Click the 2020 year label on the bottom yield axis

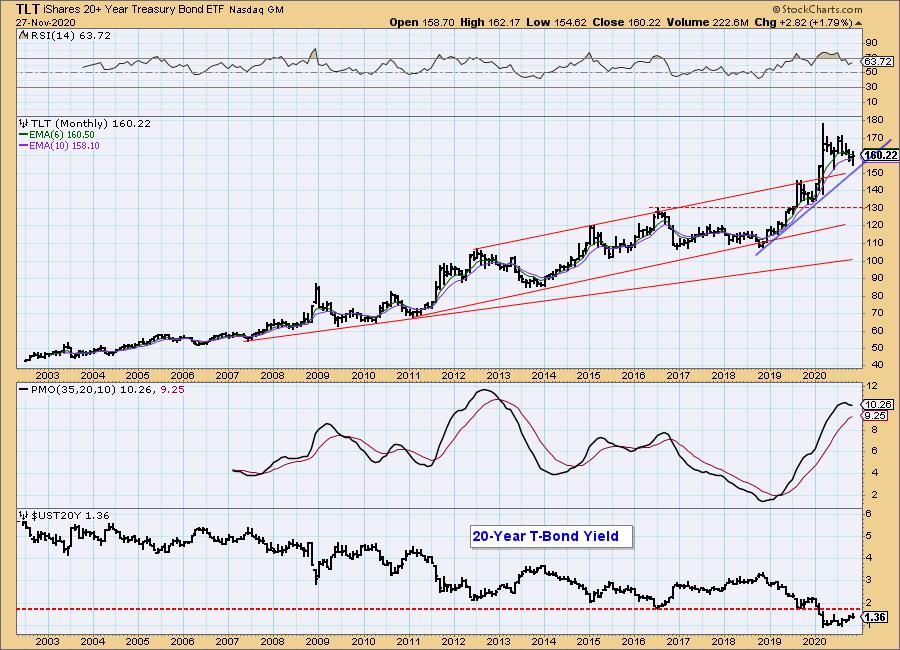tap(813, 641)
